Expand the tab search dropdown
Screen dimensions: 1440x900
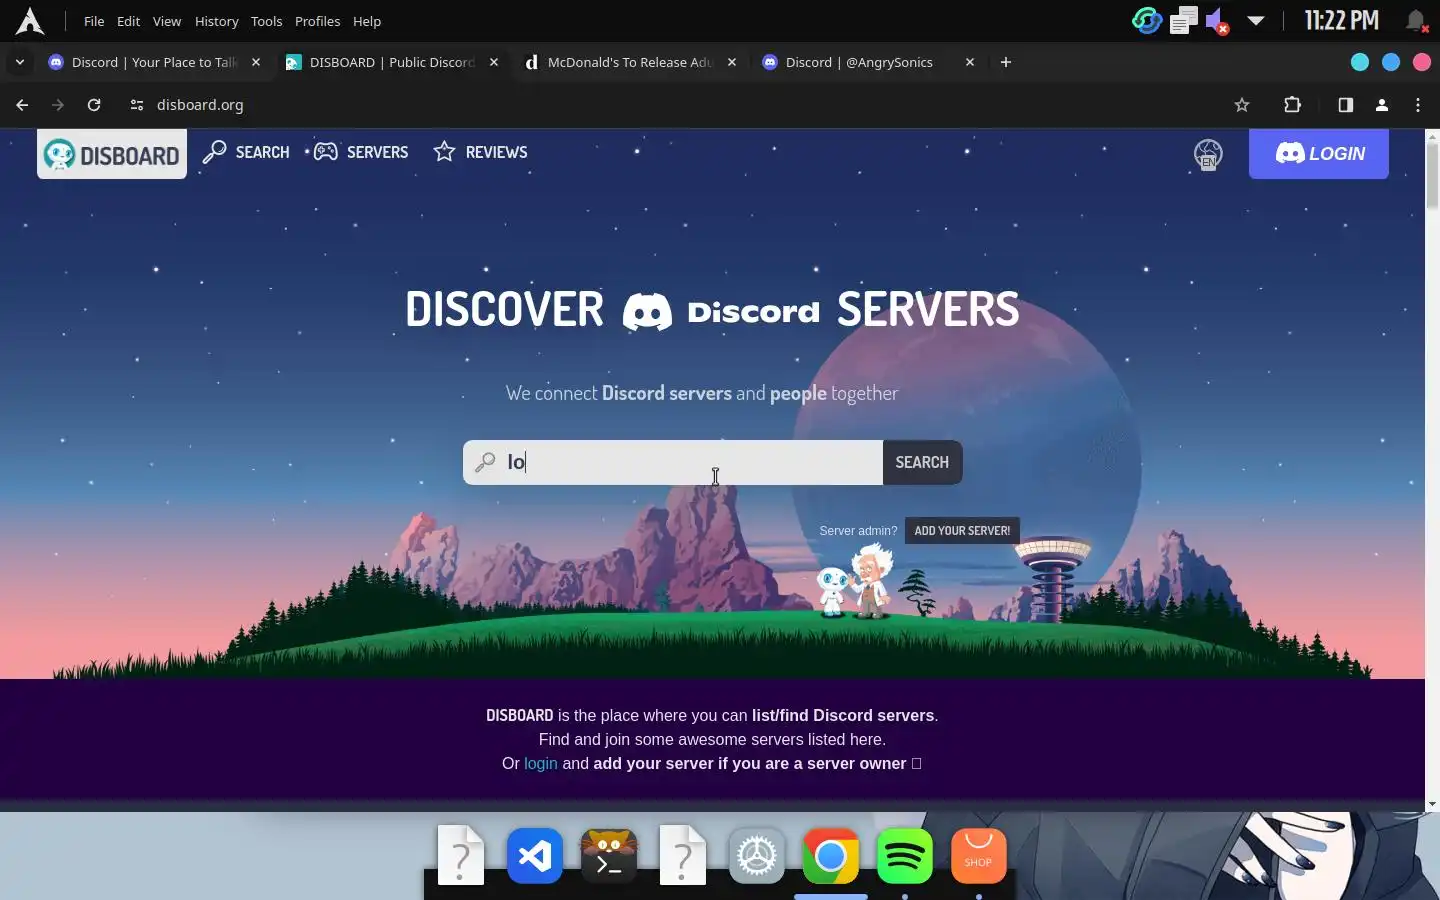19,62
